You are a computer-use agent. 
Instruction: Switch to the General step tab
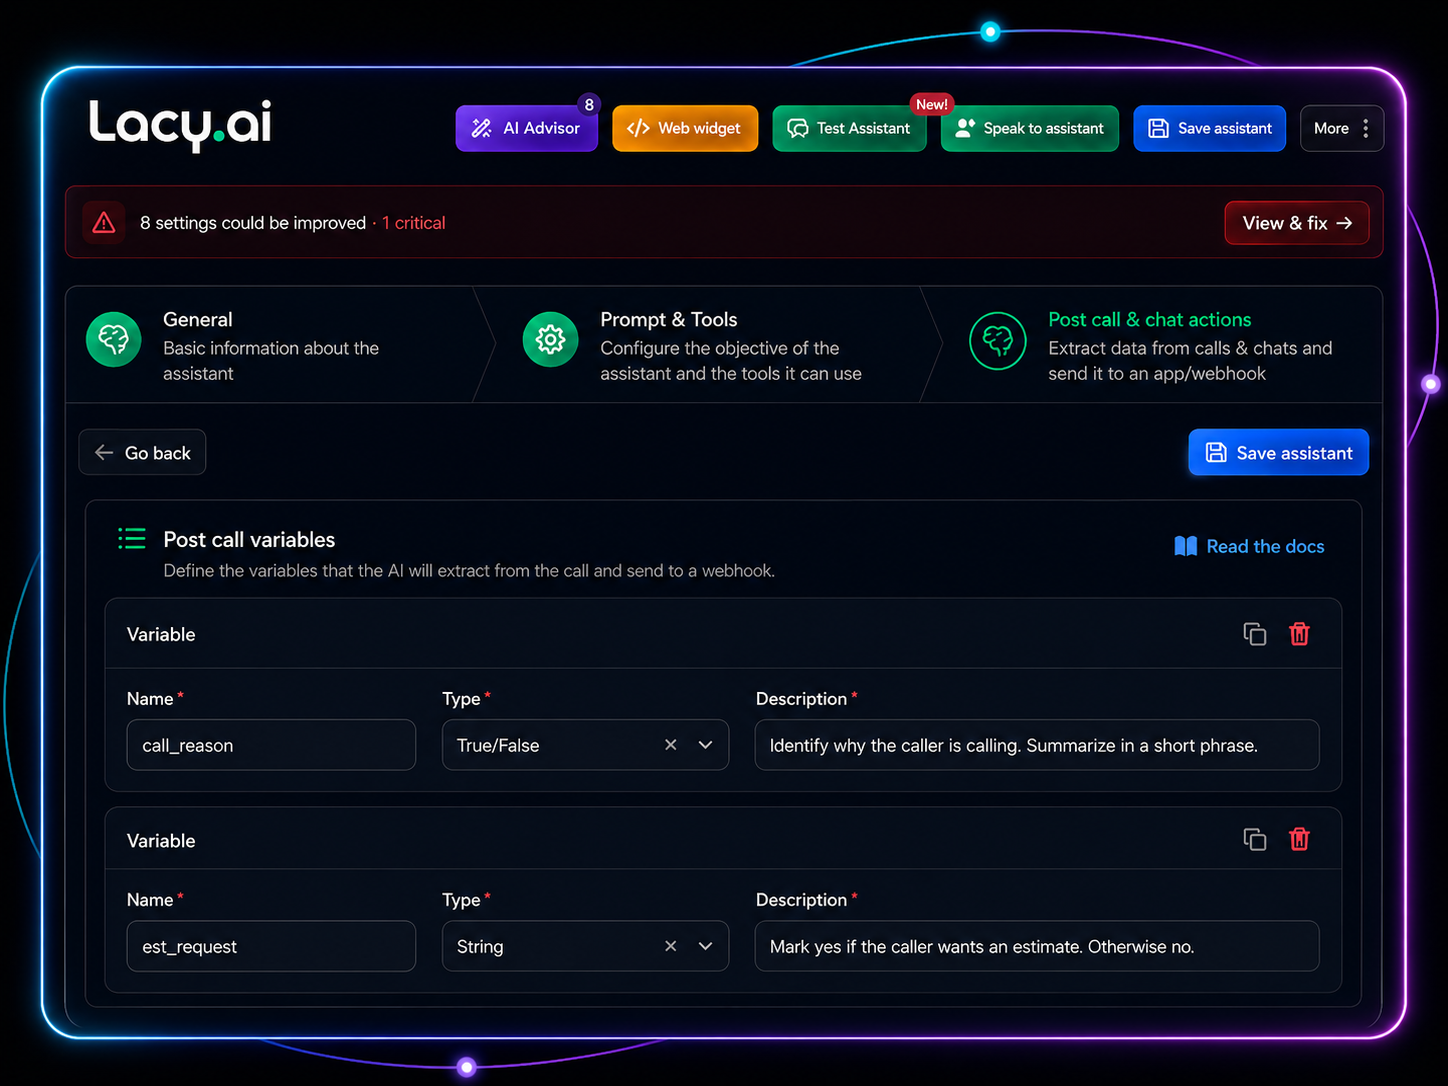click(270, 345)
